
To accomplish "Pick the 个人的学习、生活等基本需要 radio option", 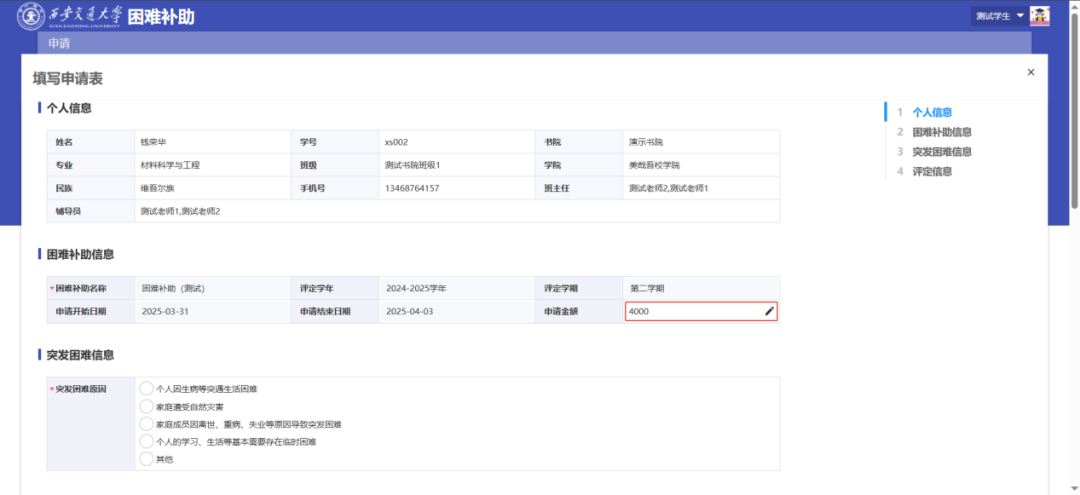I will tap(147, 441).
